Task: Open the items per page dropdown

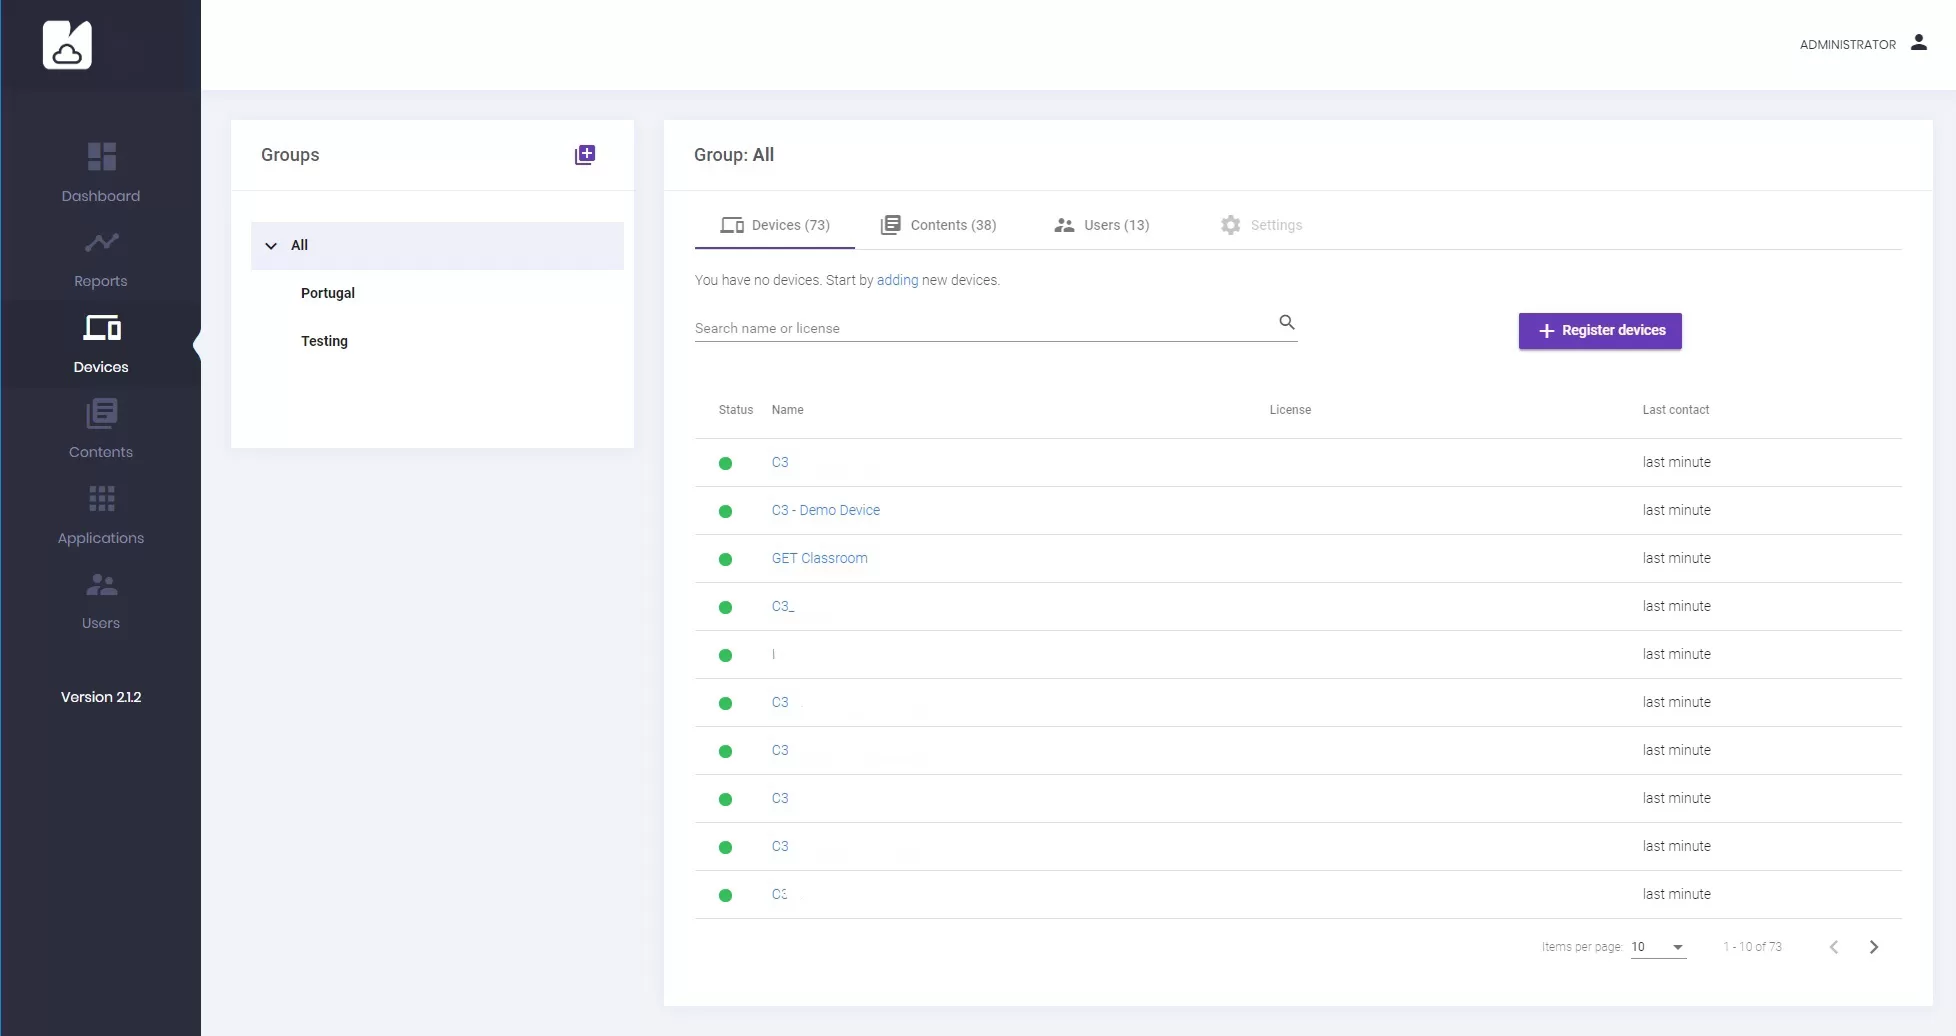Action: (x=1659, y=947)
